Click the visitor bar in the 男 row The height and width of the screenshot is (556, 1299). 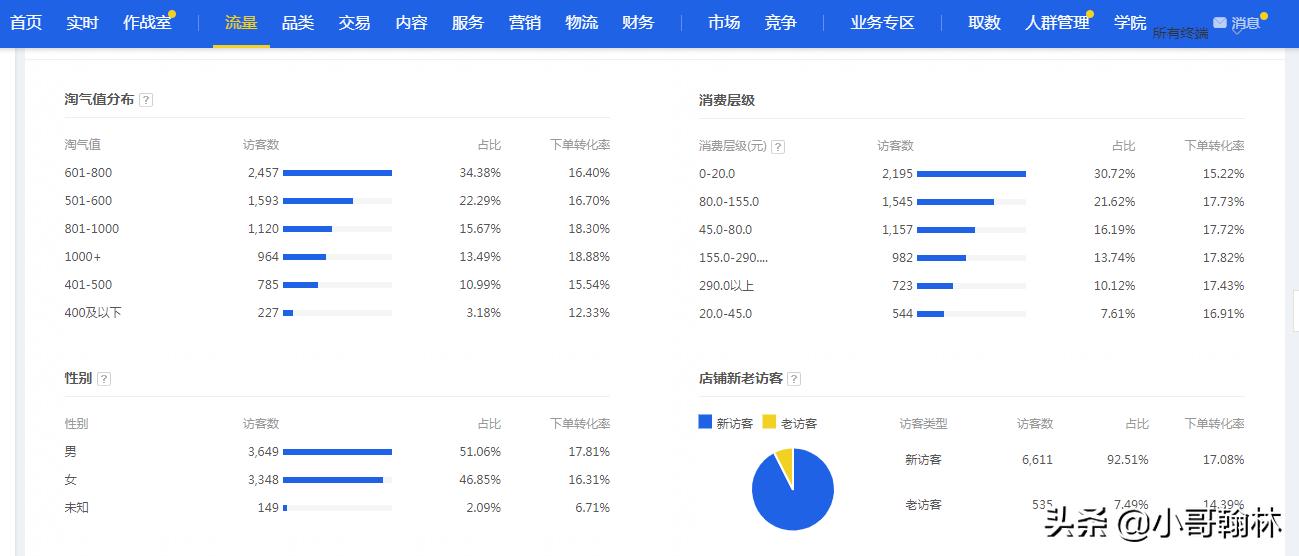[337, 452]
